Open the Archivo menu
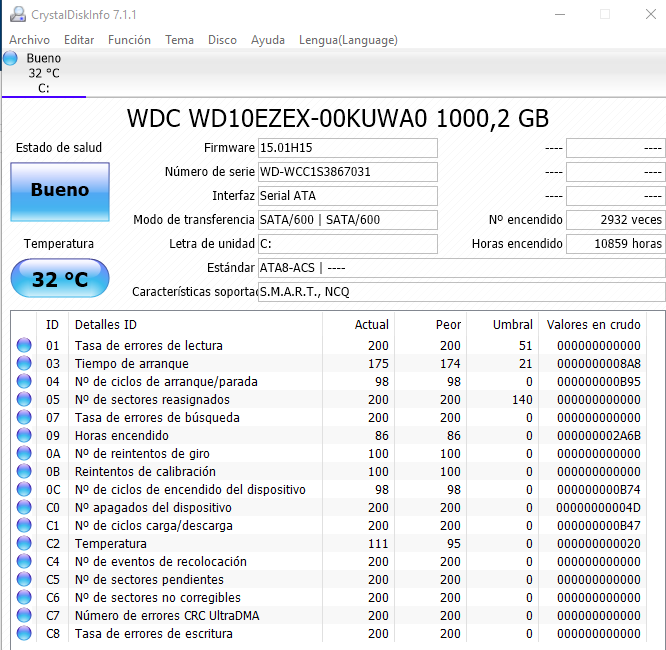666x650 pixels. tap(29, 40)
